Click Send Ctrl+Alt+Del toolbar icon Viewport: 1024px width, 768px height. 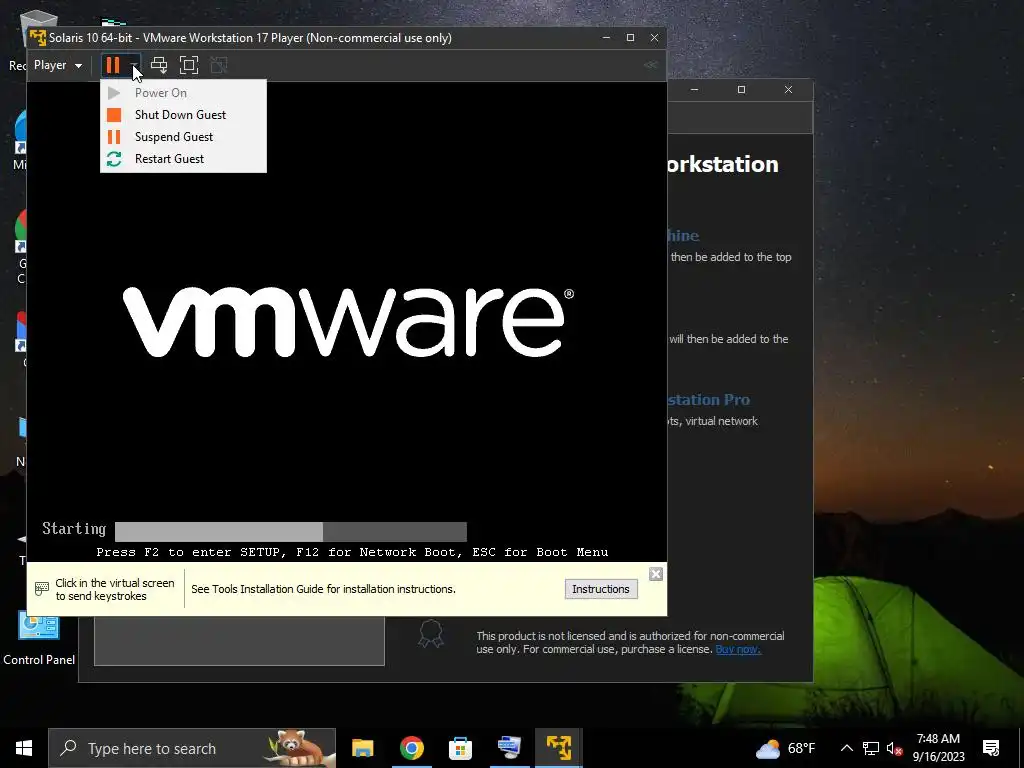159,65
